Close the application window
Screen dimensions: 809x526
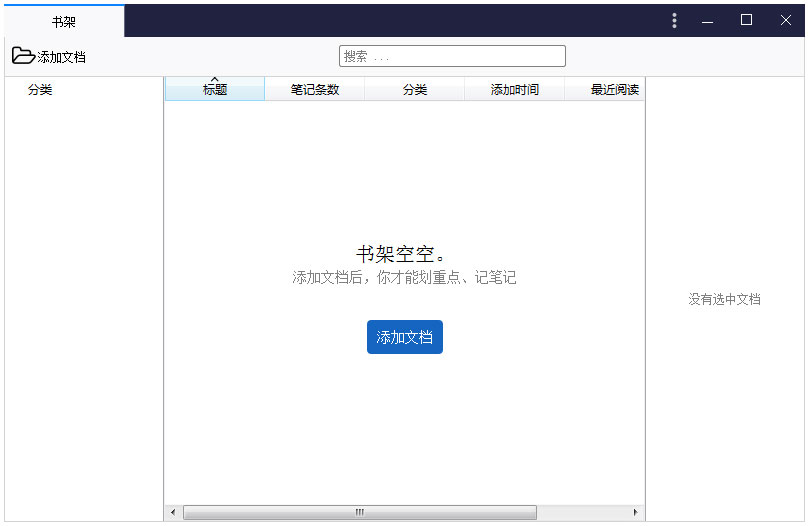785,20
